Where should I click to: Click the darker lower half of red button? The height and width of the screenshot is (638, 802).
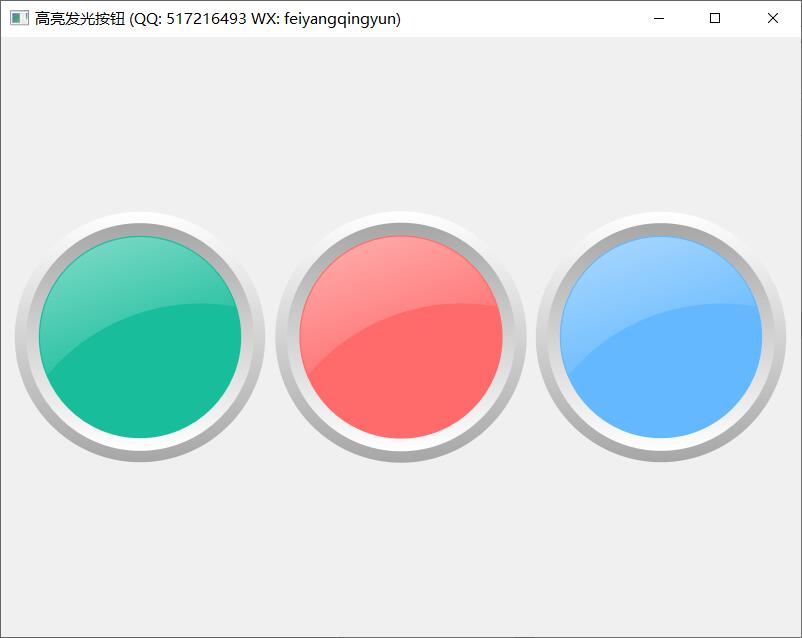click(410, 390)
